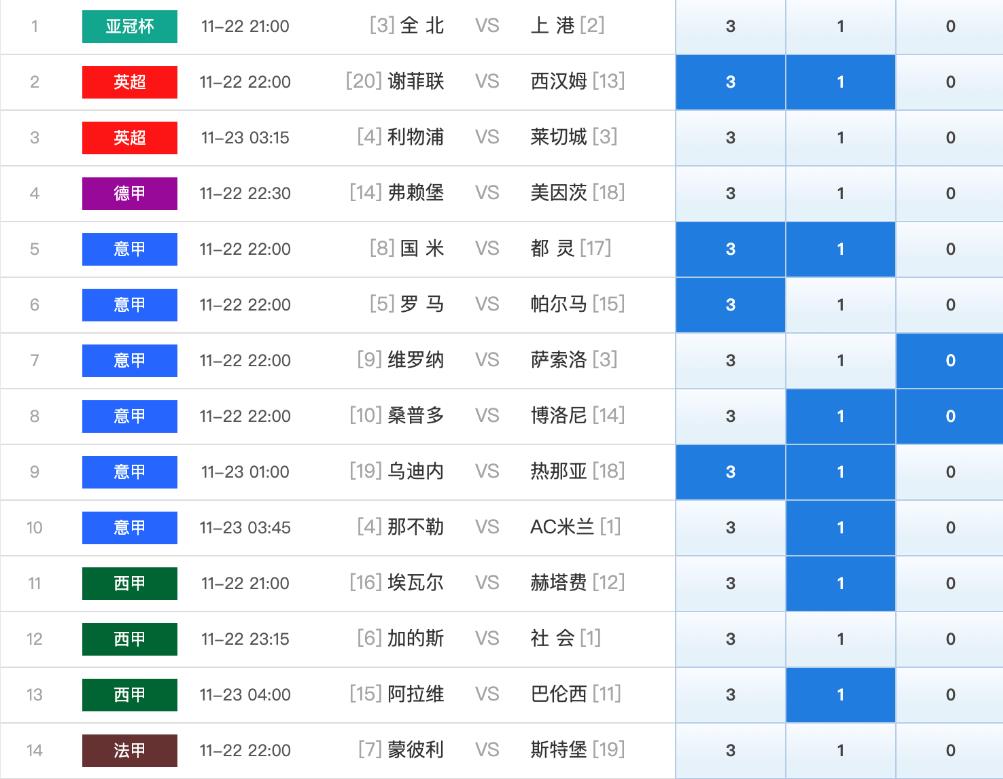The width and height of the screenshot is (1003, 779).
Task: Select 1 for 罗马 vs 帕尔马
Action: pos(841,304)
